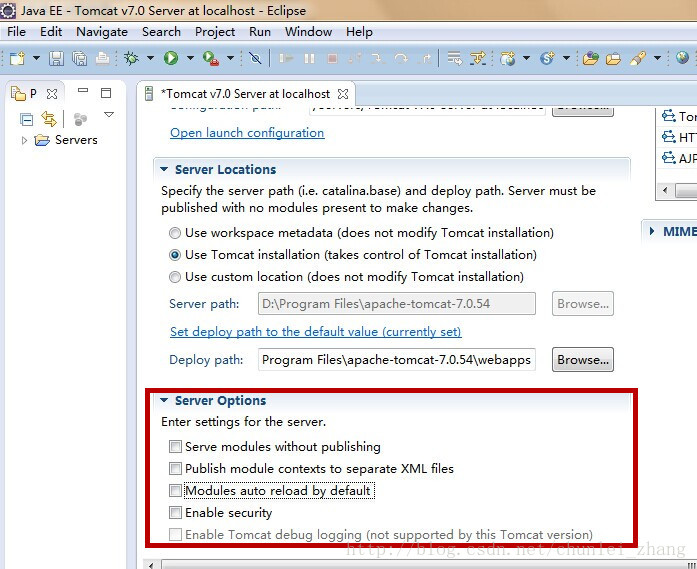697x569 pixels.
Task: Maximize the Project Explorer panel
Action: pyautogui.click(x=106, y=93)
